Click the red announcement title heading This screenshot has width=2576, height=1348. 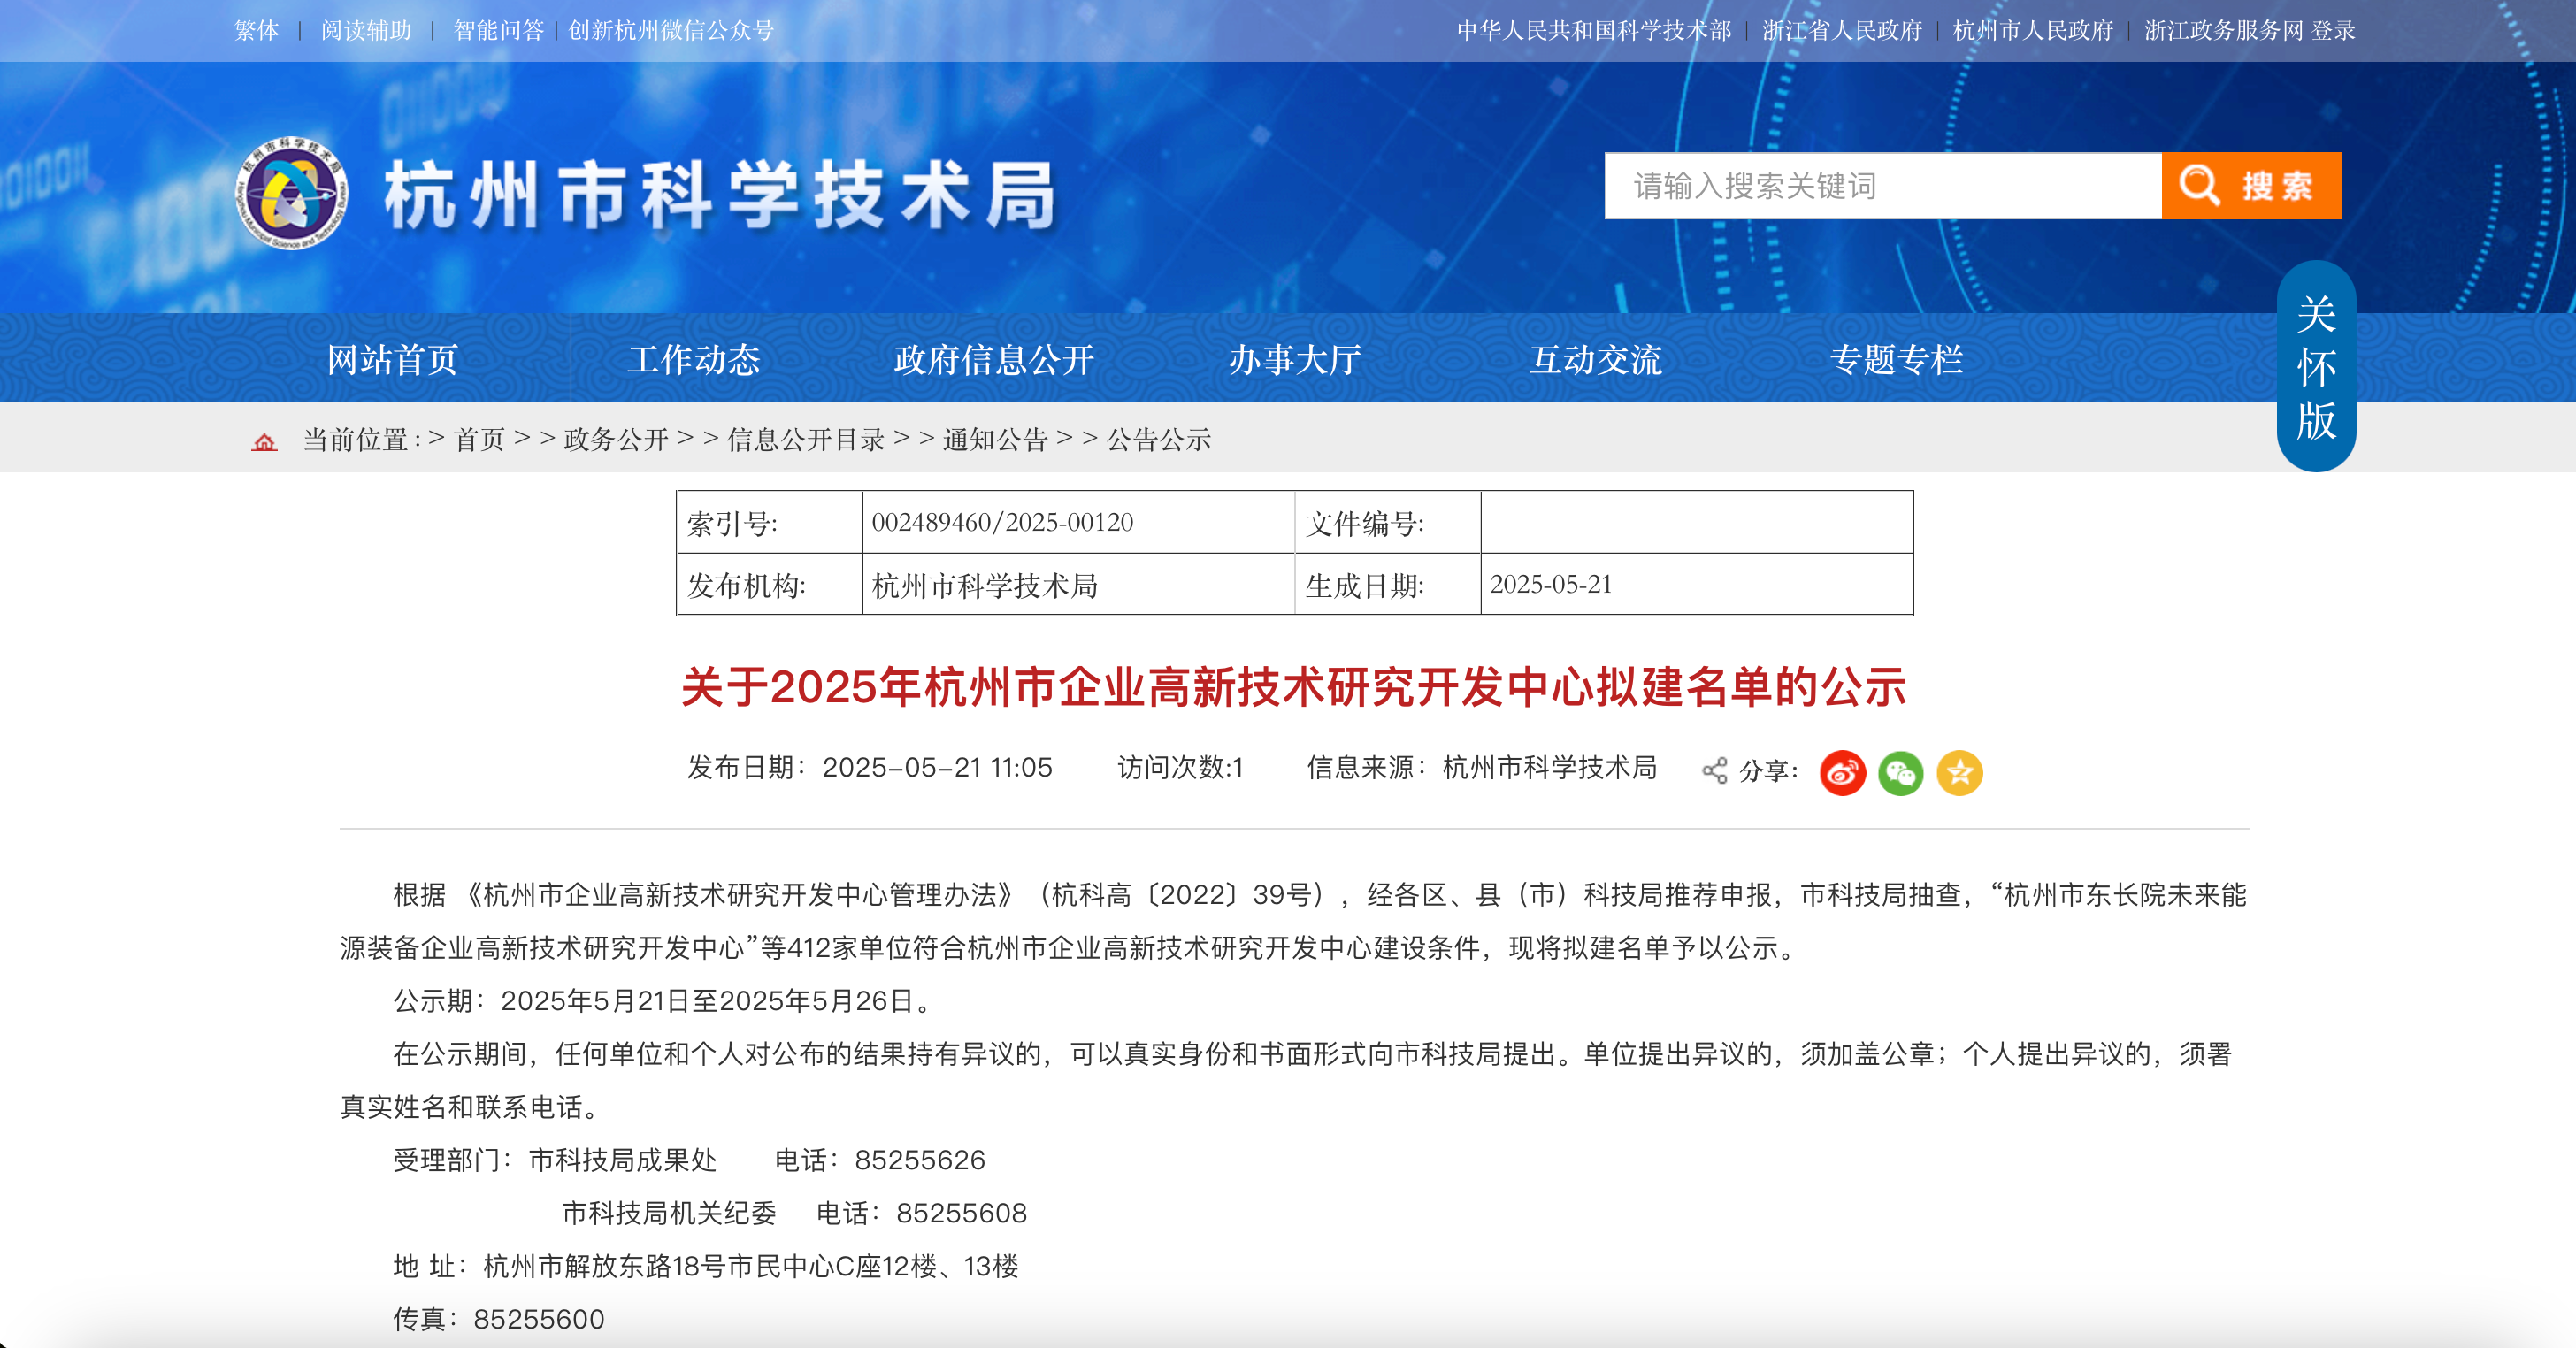[1294, 687]
